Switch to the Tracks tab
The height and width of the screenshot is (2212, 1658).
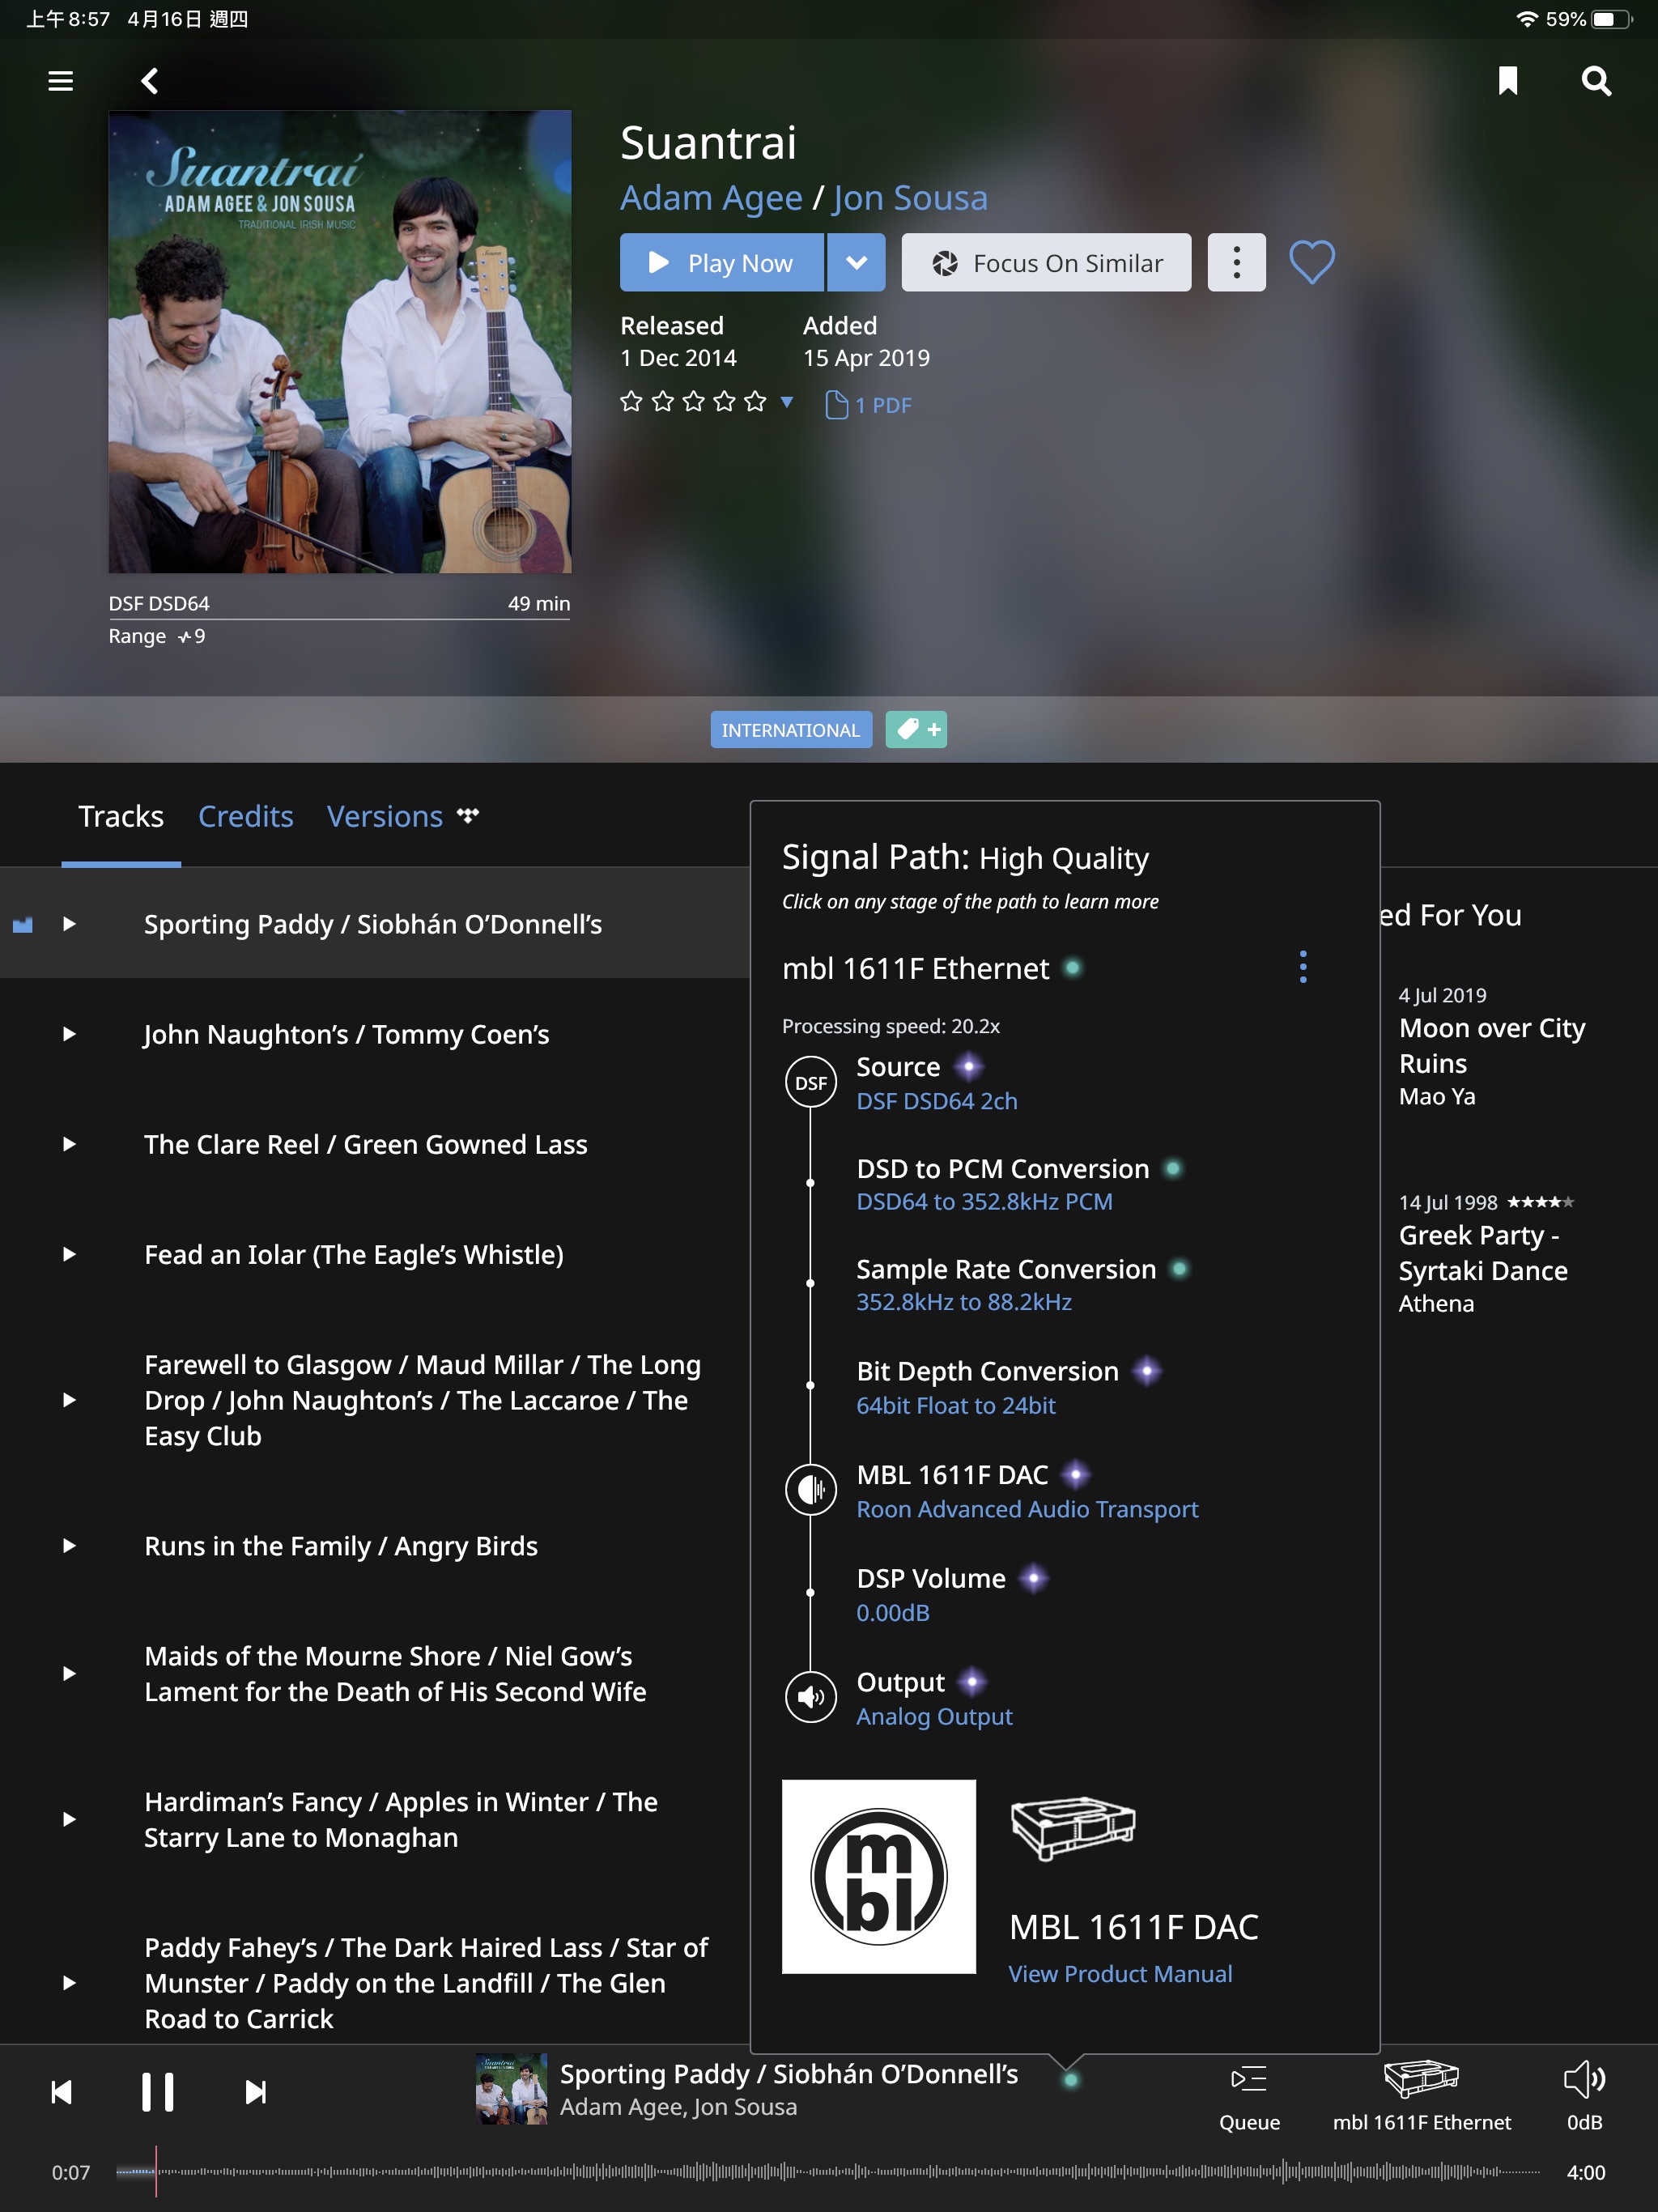pyautogui.click(x=121, y=816)
